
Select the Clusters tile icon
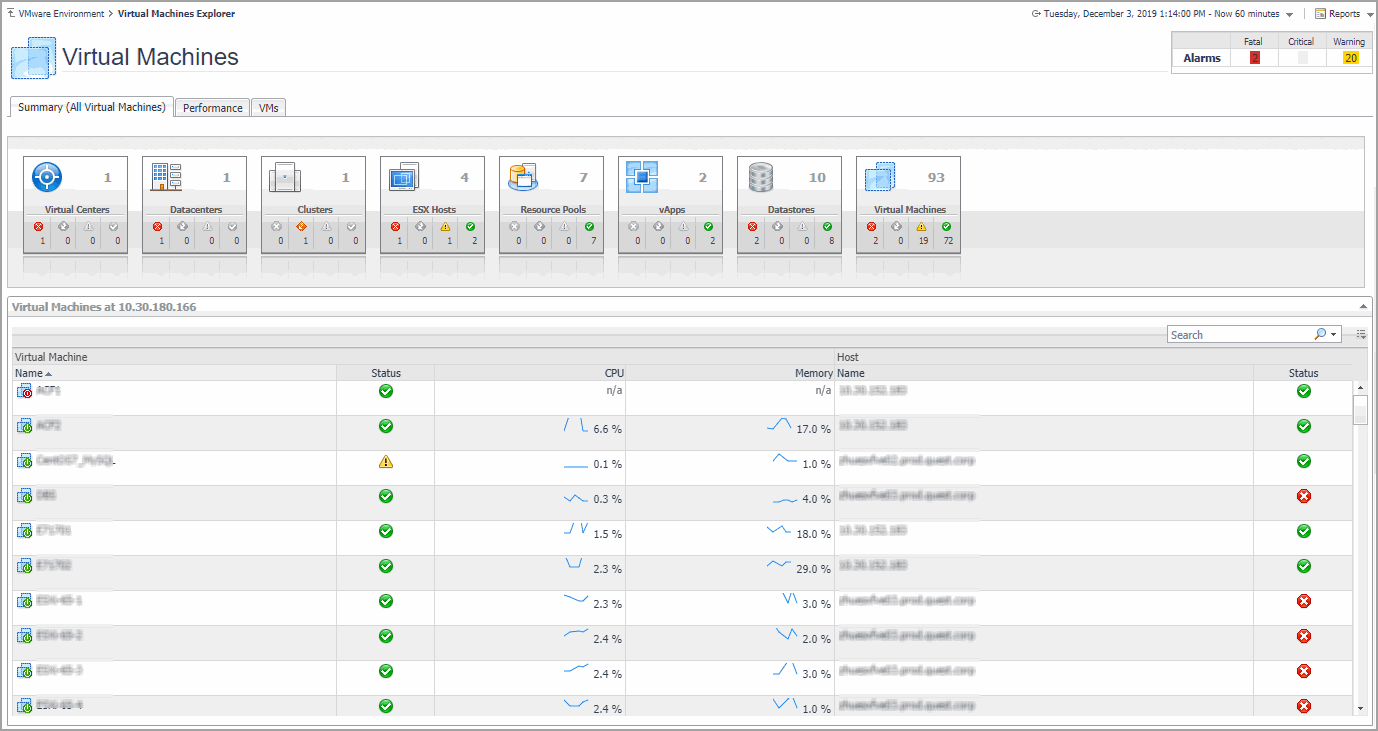[x=285, y=177]
